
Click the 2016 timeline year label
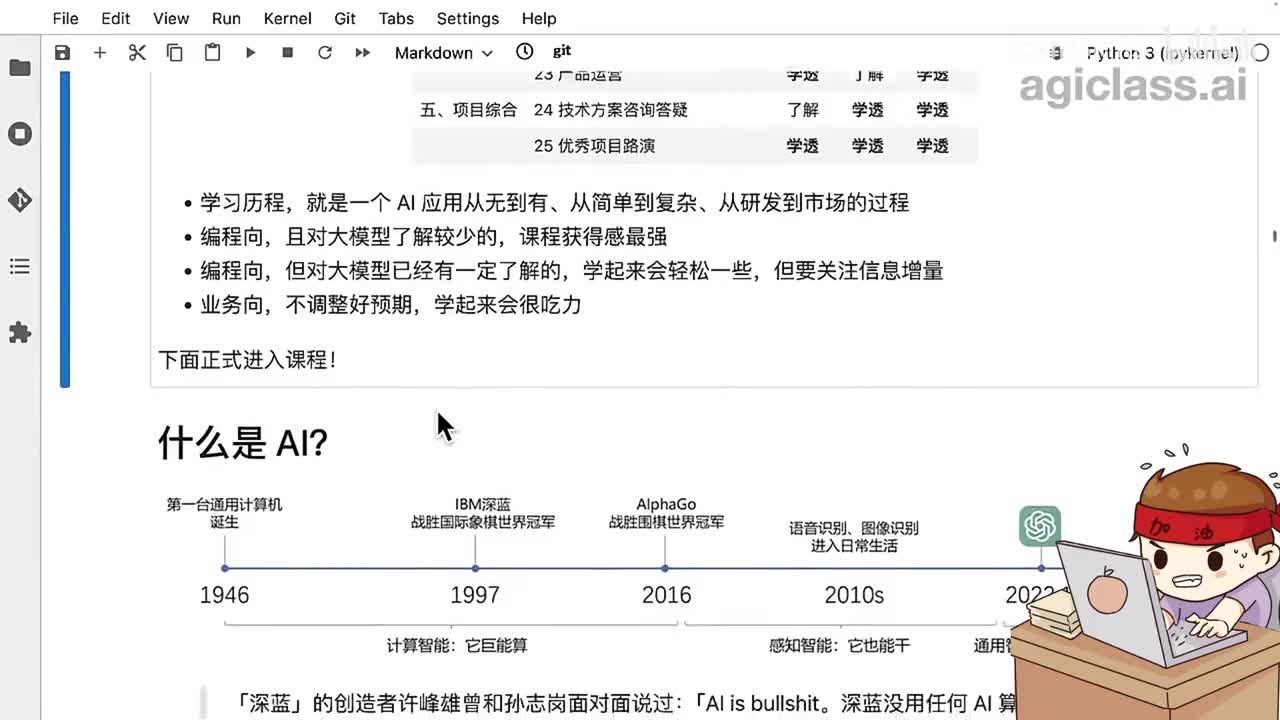coord(666,595)
